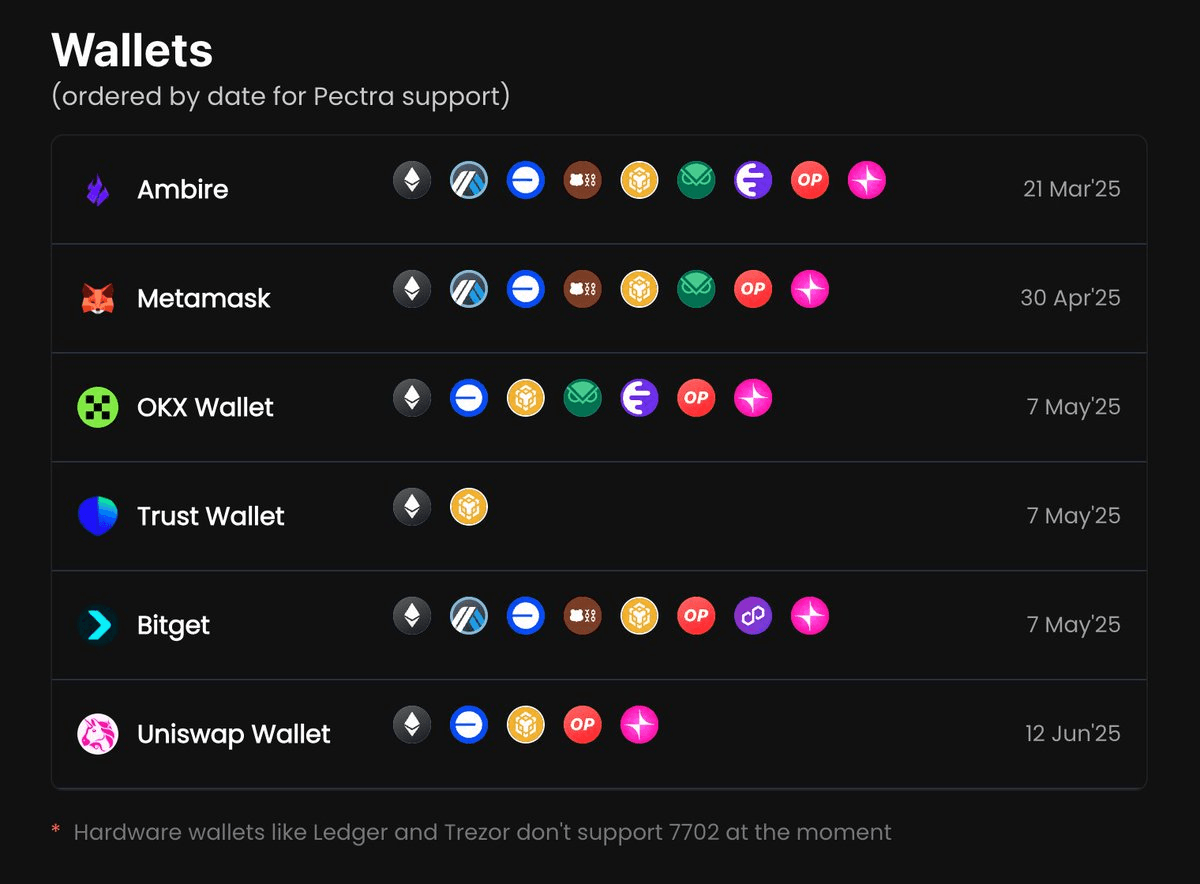Click the green Gnosis owl icon in Ambire row
Viewport: 1200px width, 884px height.
pos(696,180)
